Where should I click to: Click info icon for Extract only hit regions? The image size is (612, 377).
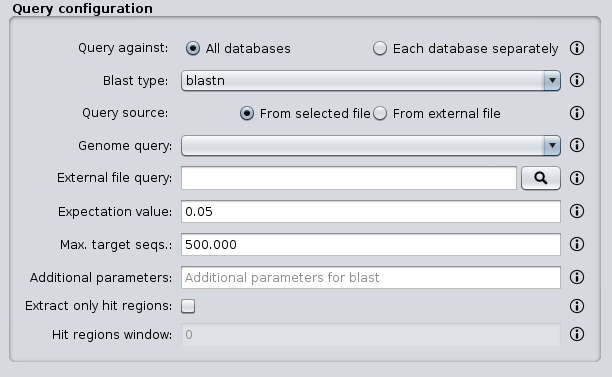pos(577,306)
